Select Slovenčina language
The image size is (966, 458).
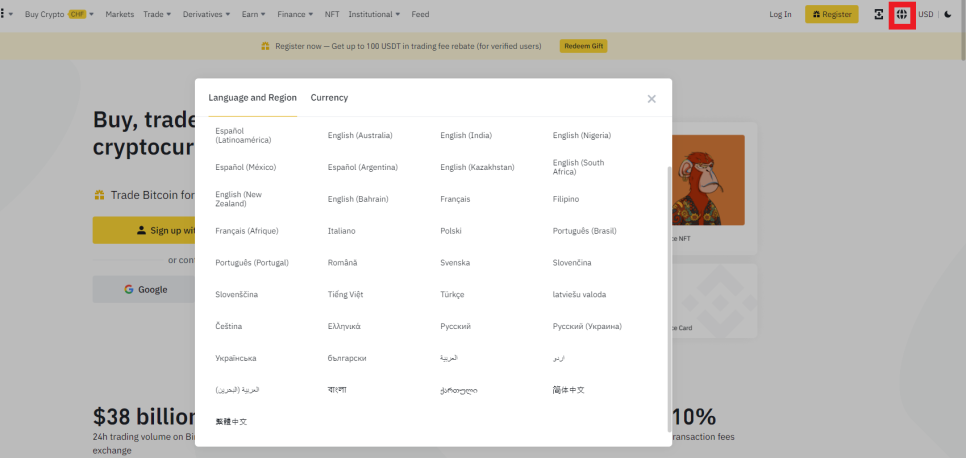click(x=572, y=263)
